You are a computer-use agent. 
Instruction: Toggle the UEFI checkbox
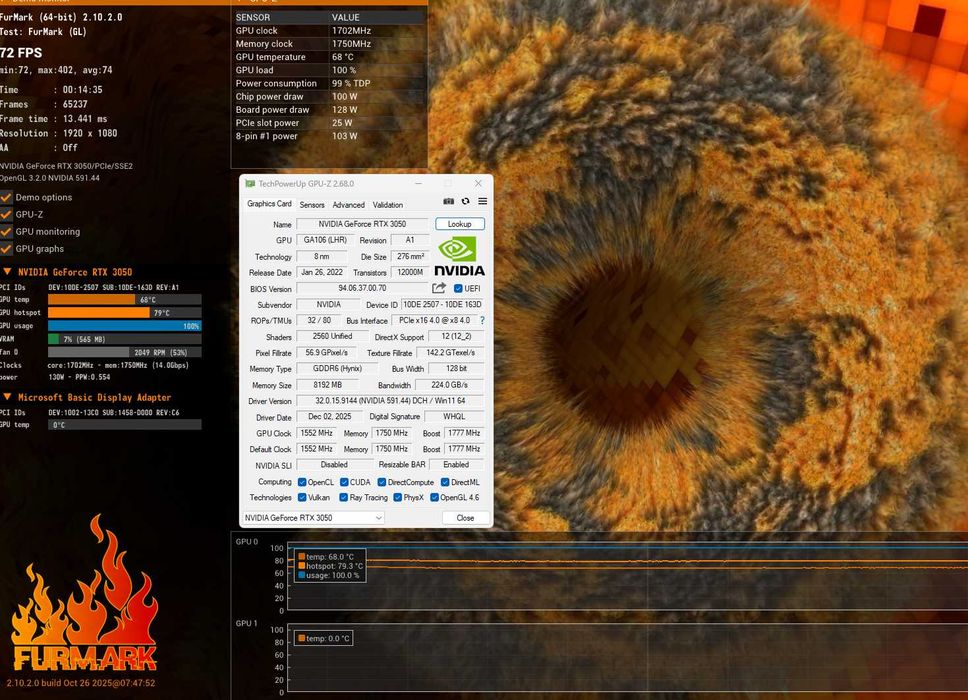tap(458, 288)
